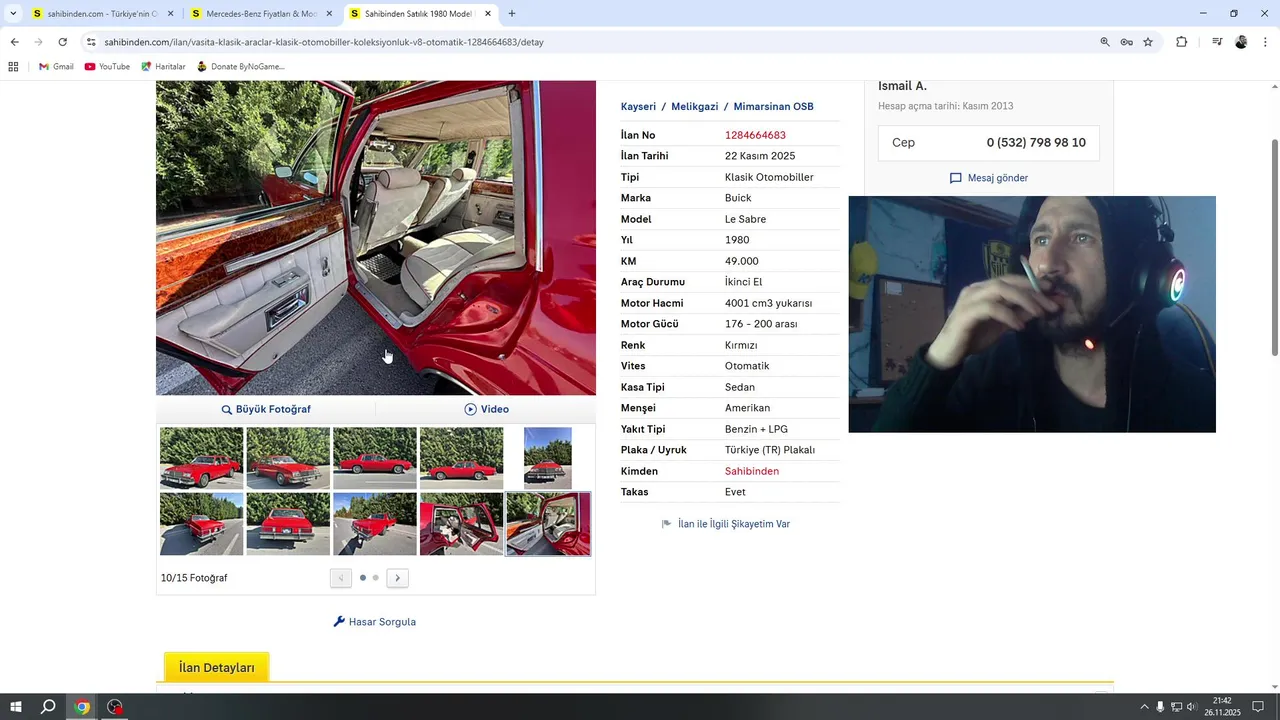Open media controls icon in toolbar
Viewport: 1280px width, 720px height.
coord(1217,42)
